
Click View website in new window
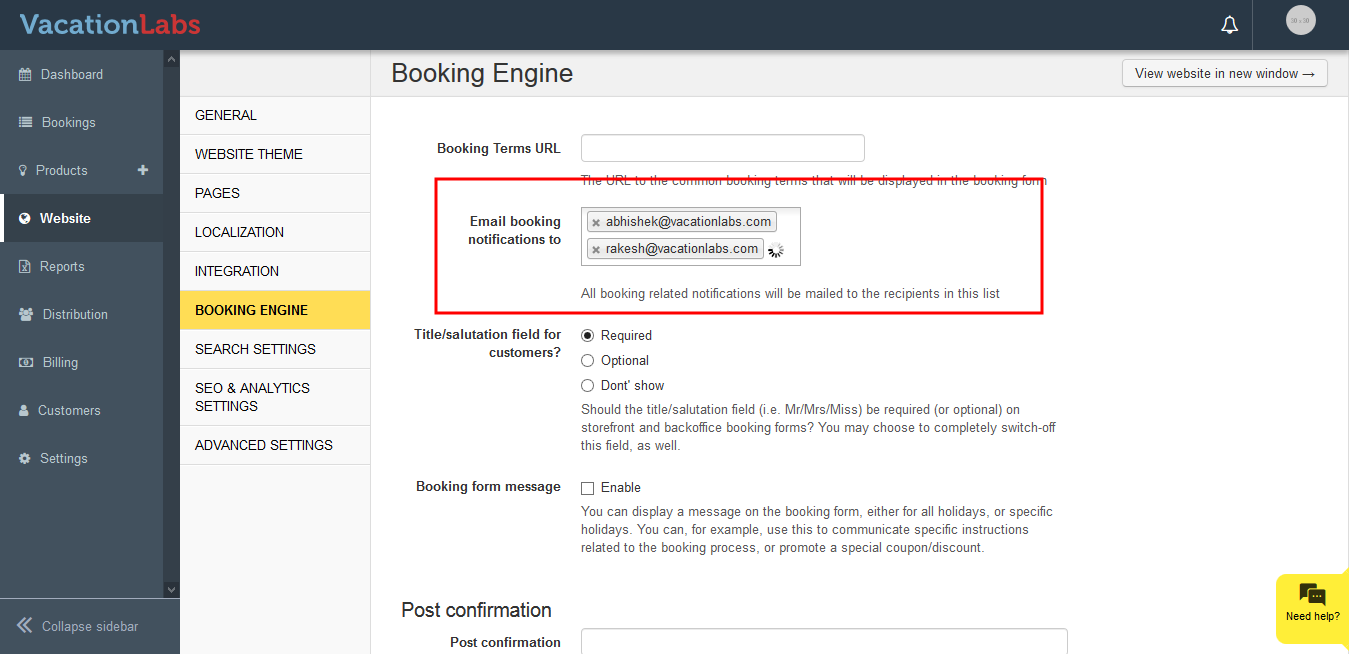1224,72
